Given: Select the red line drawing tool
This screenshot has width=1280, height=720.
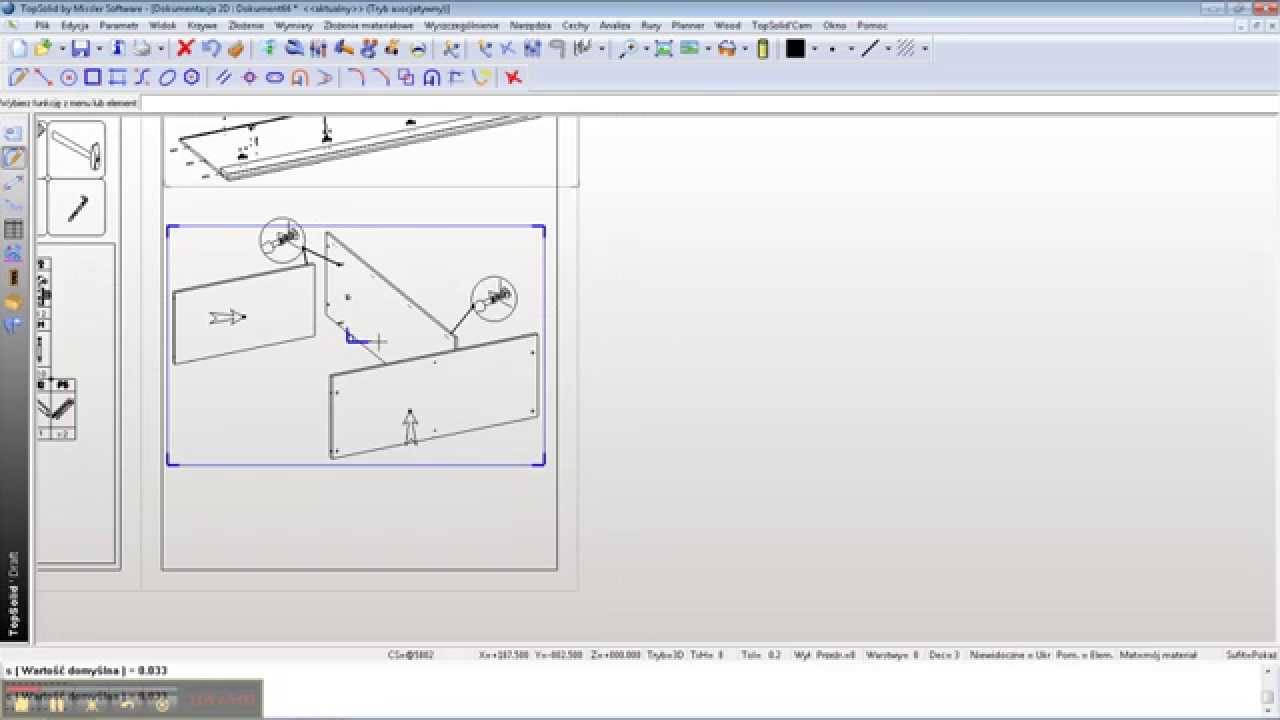Looking at the screenshot, I should coord(43,77).
